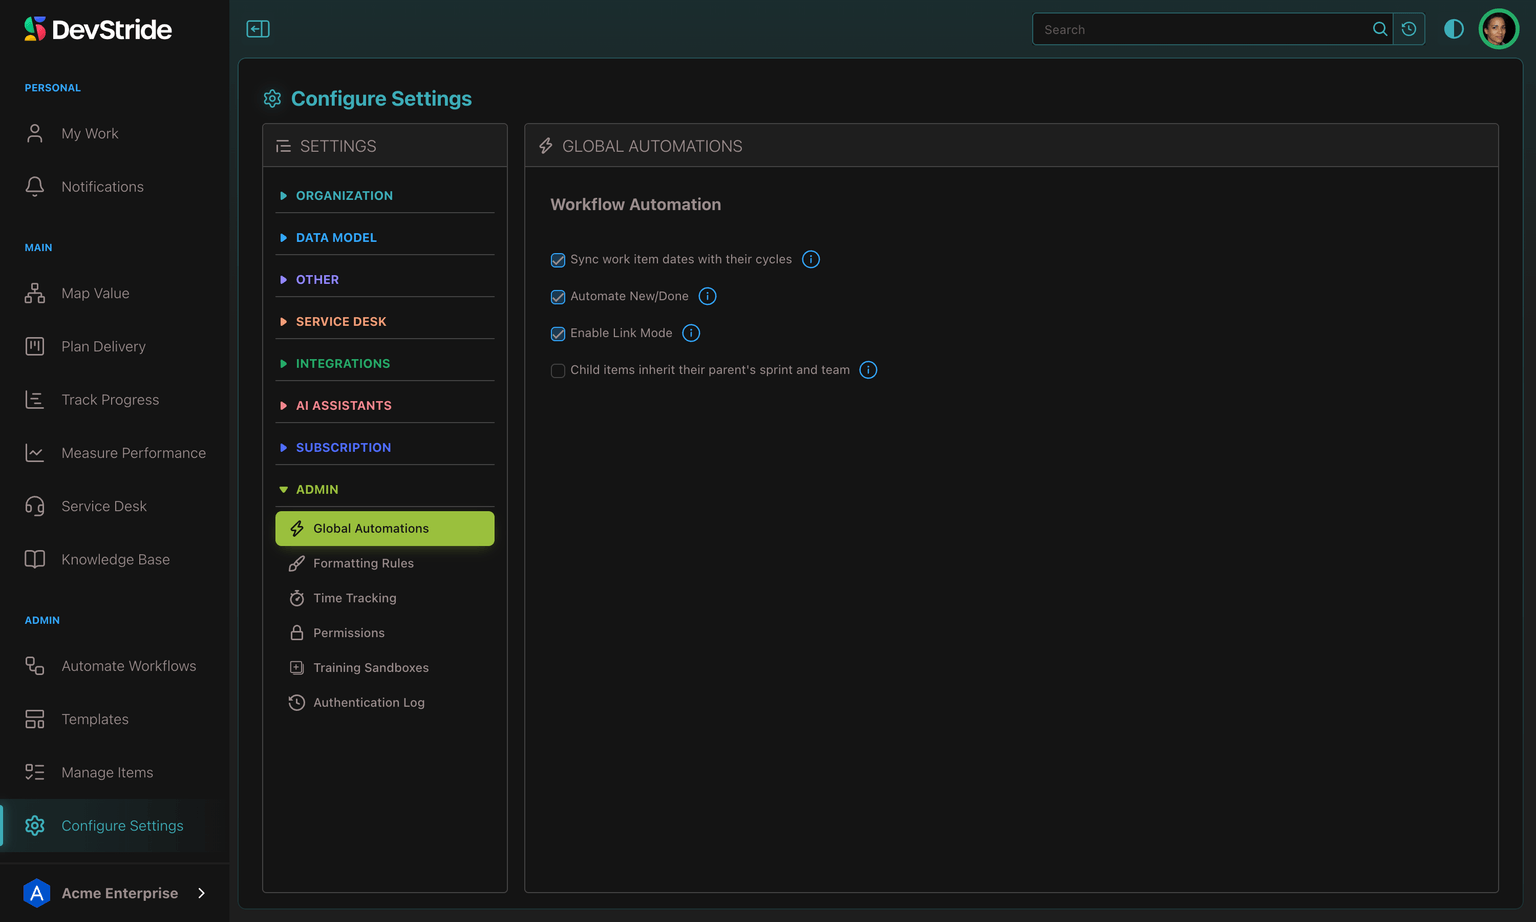The image size is (1536, 922).
Task: Show info for Enable Link Mode
Action: [691, 333]
